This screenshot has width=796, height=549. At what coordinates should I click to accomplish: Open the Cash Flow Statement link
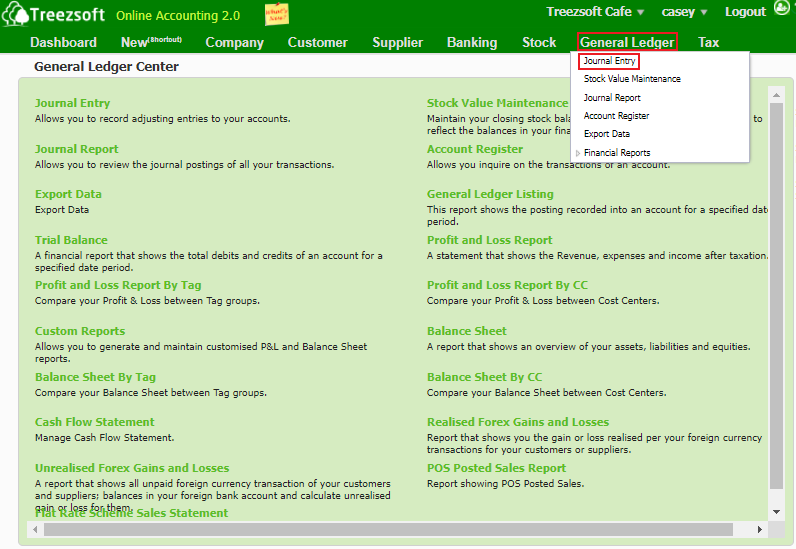pyautogui.click(x=94, y=422)
